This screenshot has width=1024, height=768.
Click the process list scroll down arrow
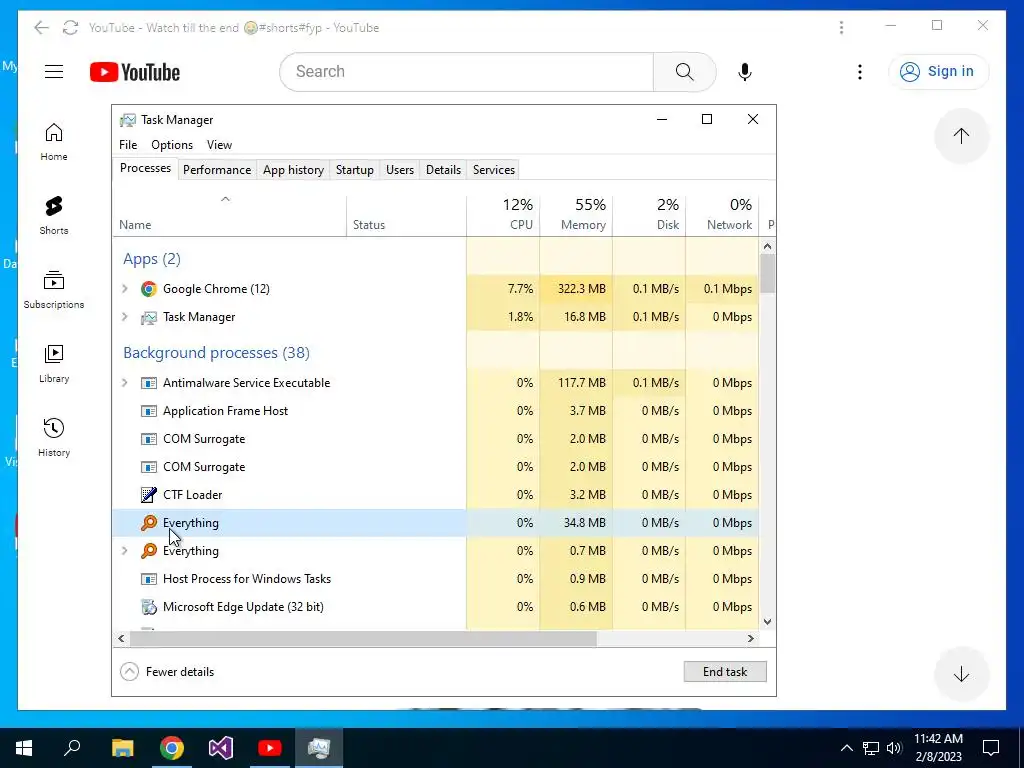[767, 622]
